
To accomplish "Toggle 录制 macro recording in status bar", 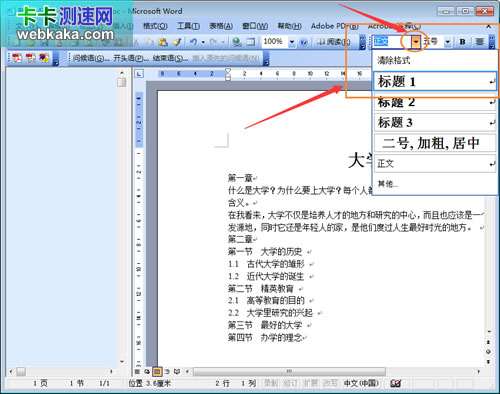I will click(x=270, y=384).
